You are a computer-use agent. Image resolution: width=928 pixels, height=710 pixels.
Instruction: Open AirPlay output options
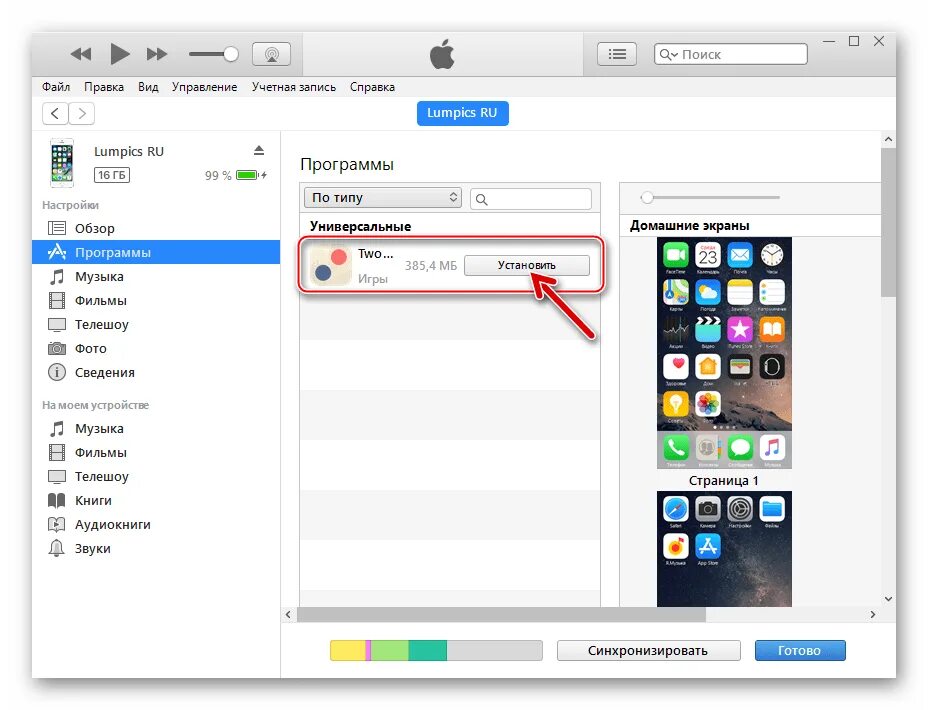pos(272,54)
